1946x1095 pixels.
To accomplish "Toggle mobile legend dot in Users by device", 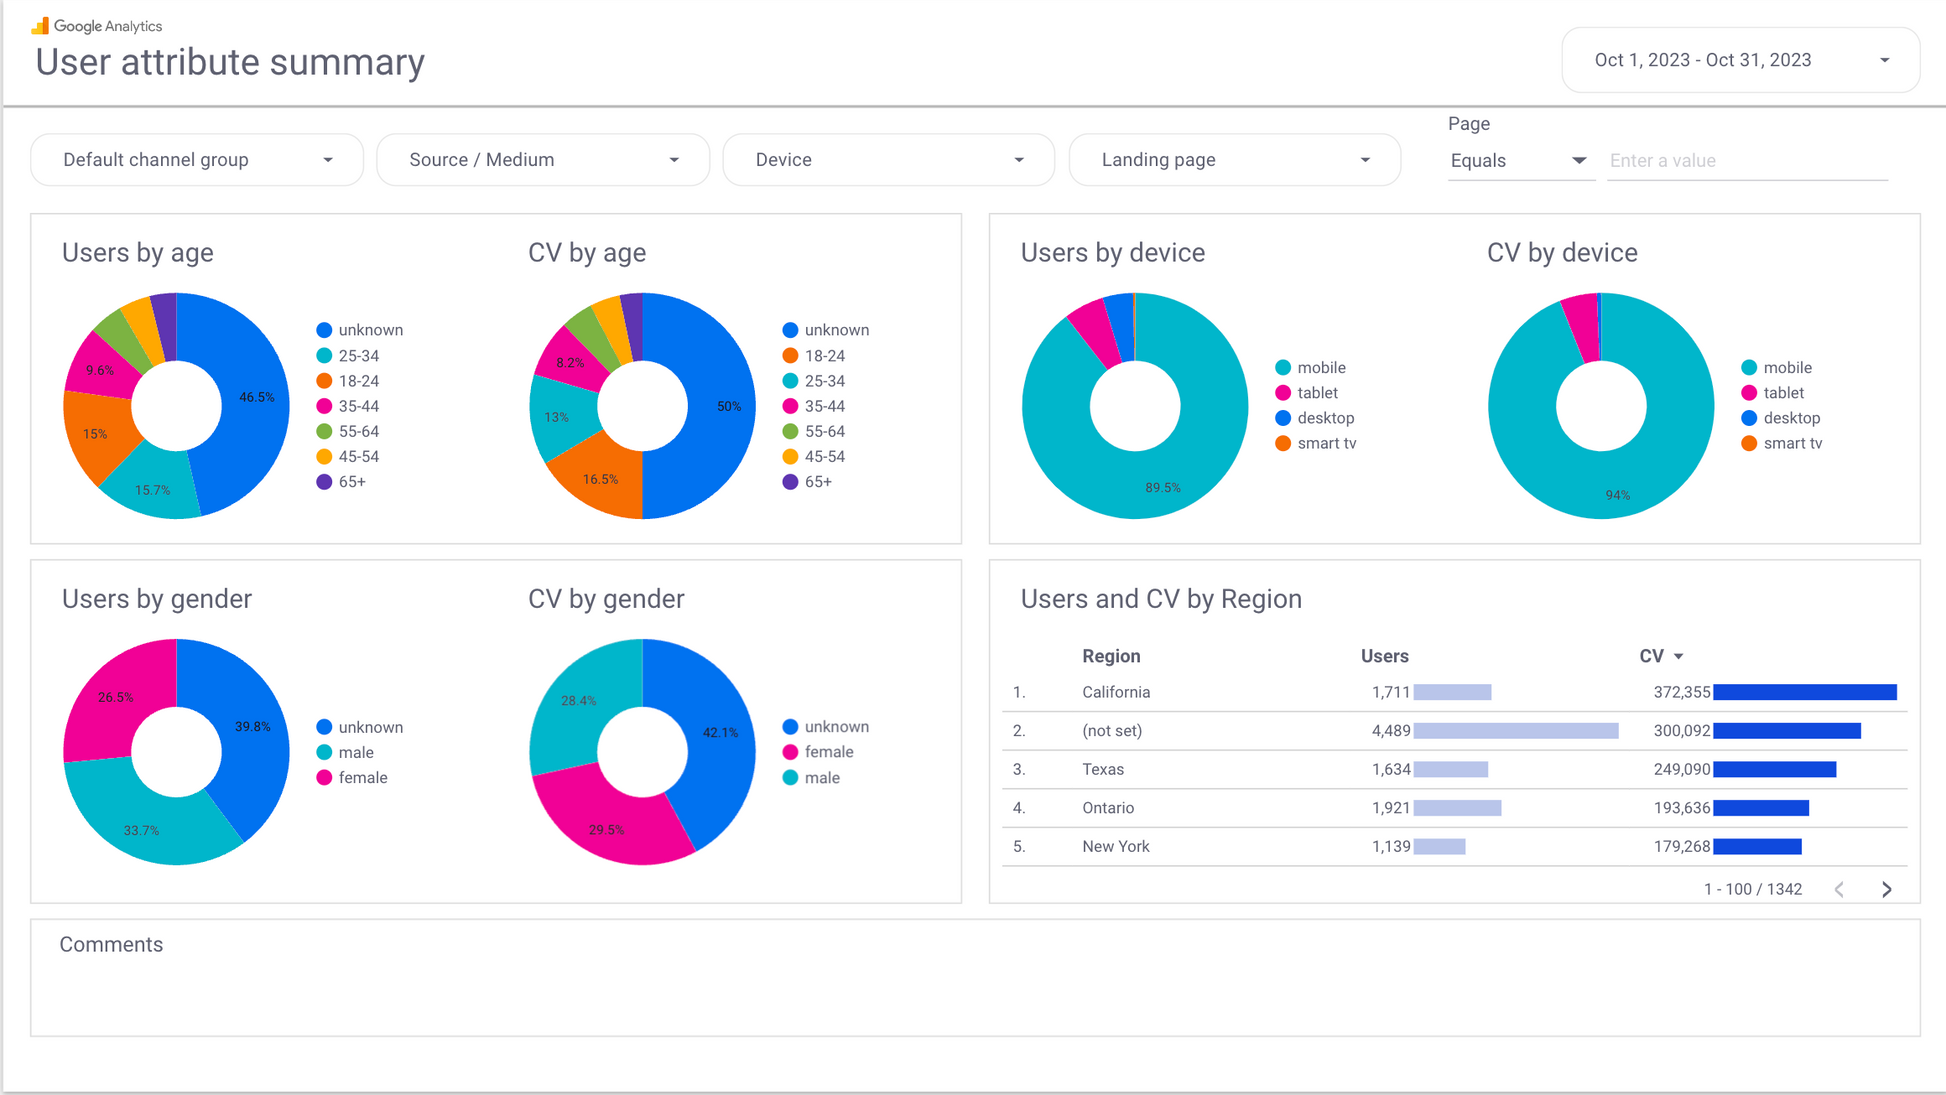I will [1283, 368].
